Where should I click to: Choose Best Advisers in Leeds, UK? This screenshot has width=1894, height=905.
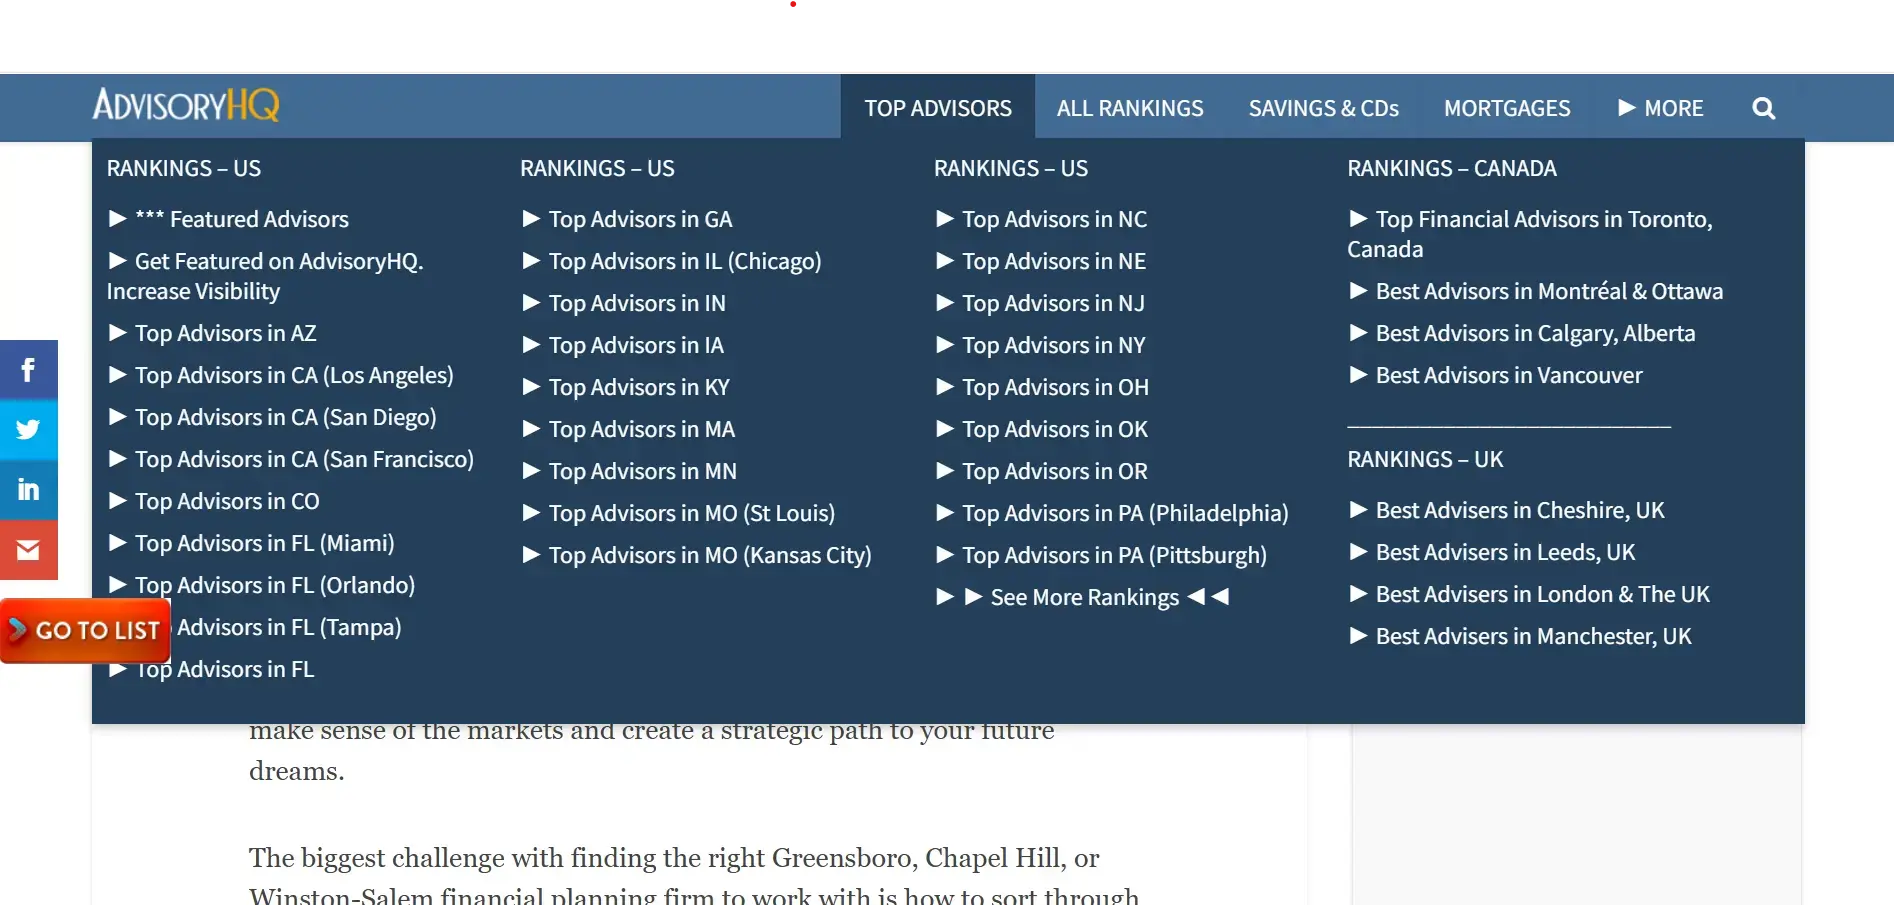click(1504, 552)
